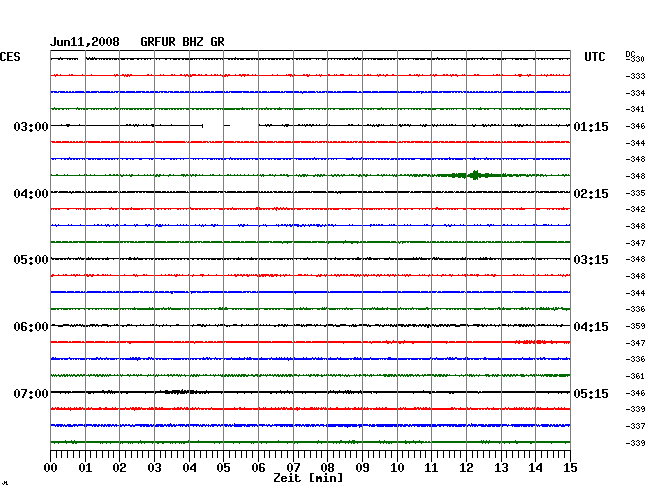Select the 04:15 UTC time label
This screenshot has height=494, width=650.
(x=591, y=327)
